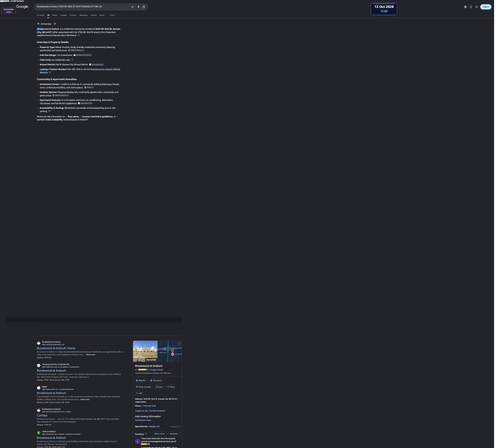Expand the map with the corner icon
The width and height of the screenshot is (500, 448).
pyautogui.click(x=179, y=343)
